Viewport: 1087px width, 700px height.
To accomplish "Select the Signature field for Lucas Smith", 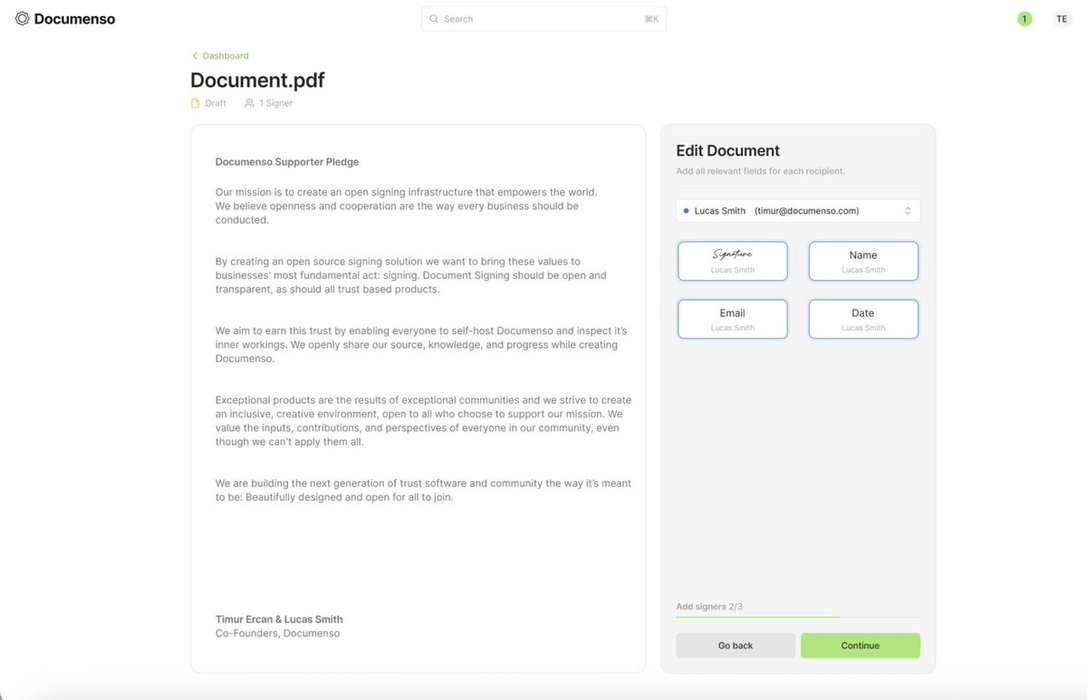I will 732,261.
